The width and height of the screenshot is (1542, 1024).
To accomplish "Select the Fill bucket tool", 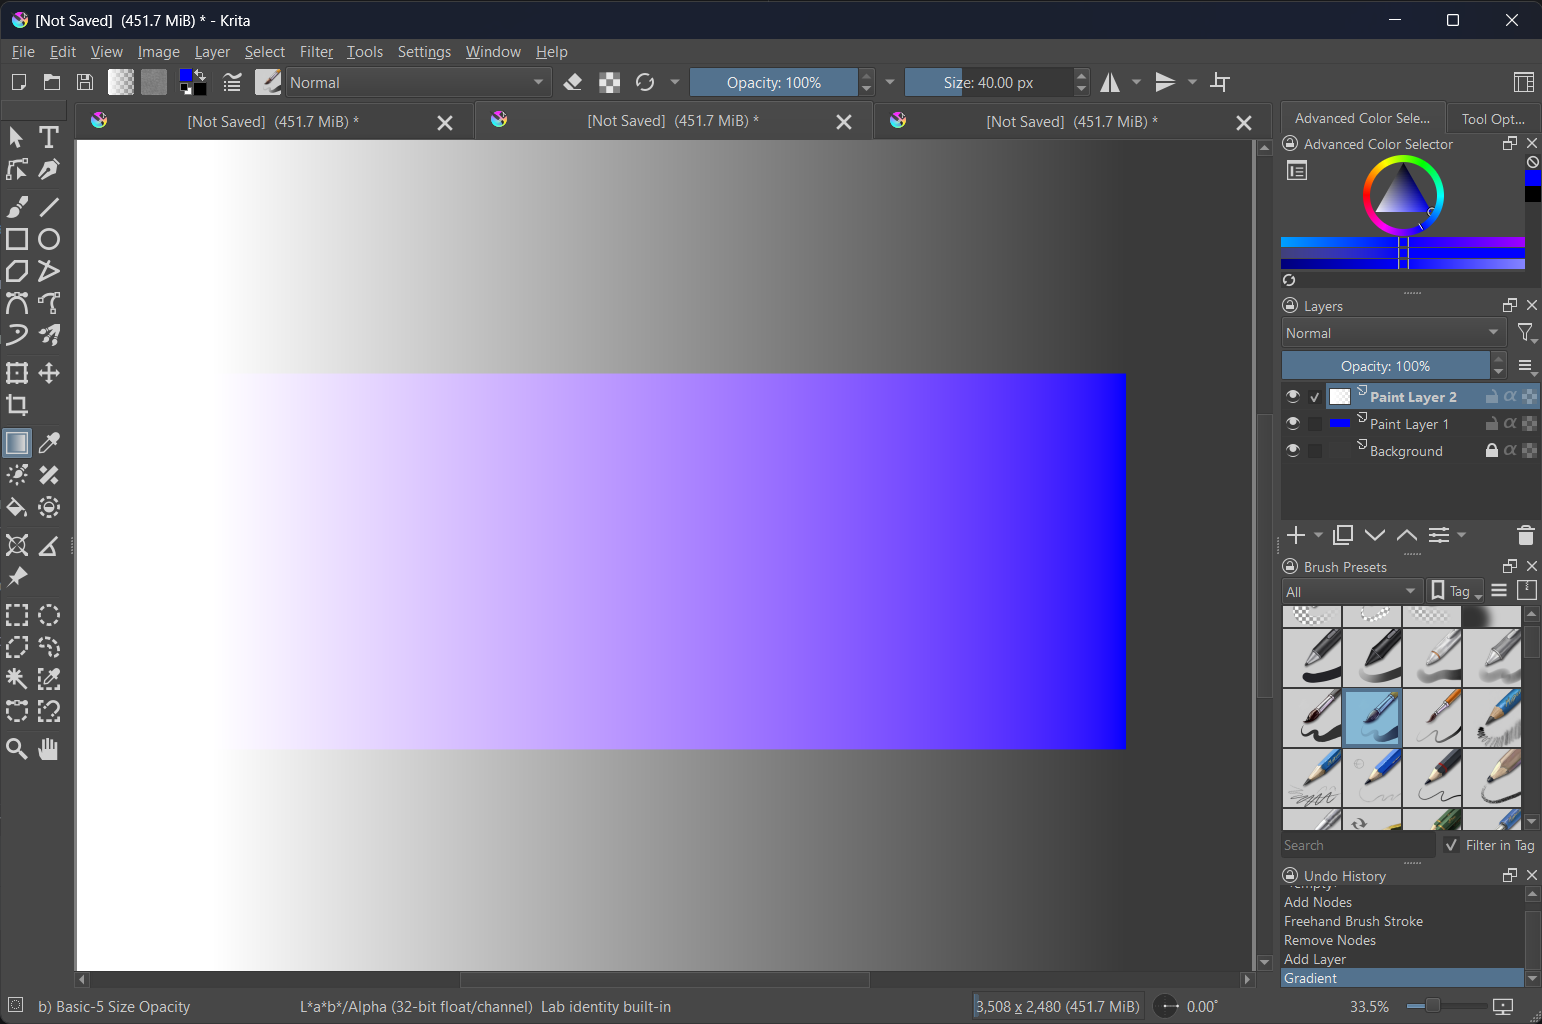I will point(17,507).
